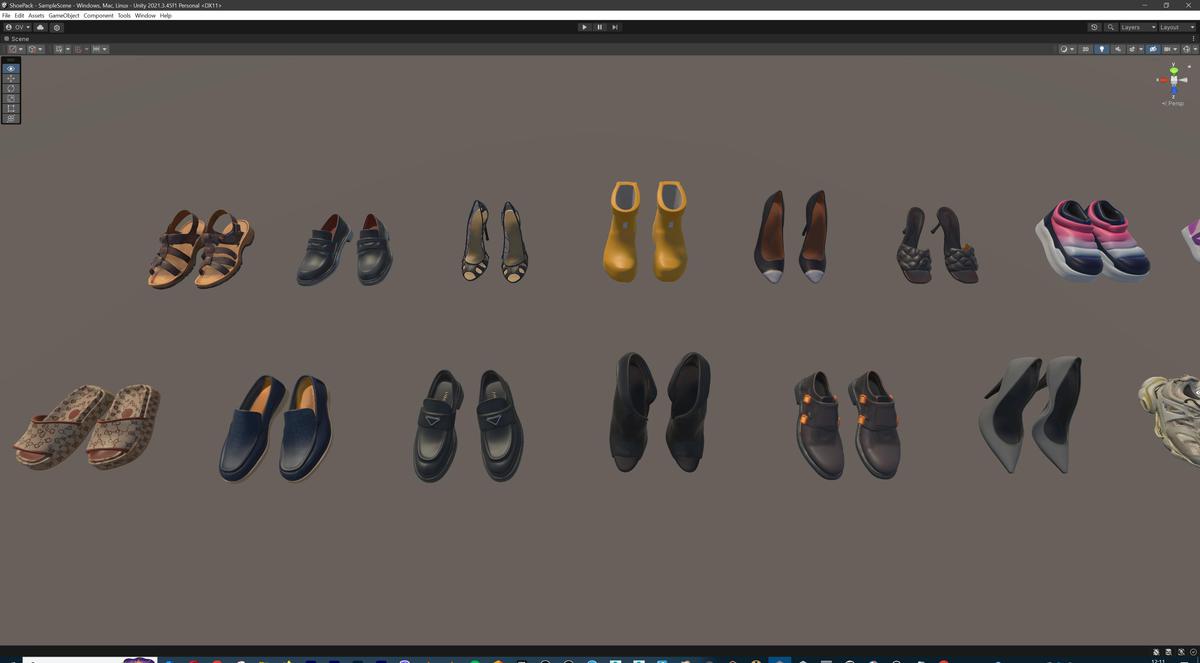Screen dimensions: 1200x663
Task: Select the Rotate tool
Action: click(10, 88)
